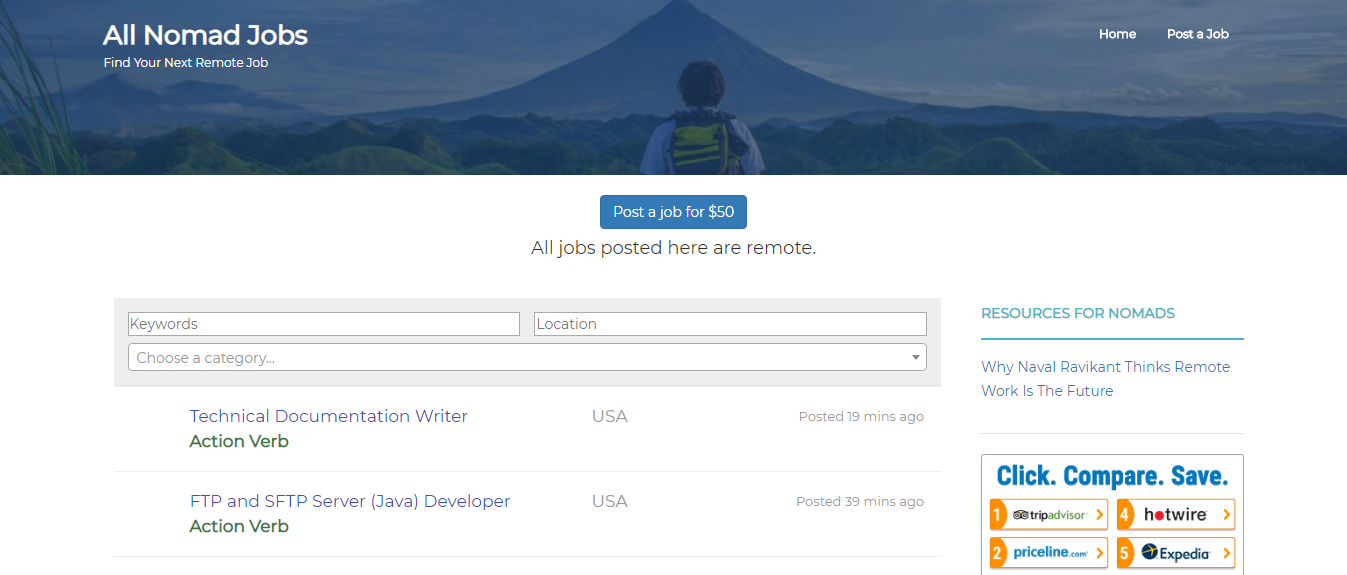
Task: Click the Post a job for $50 button
Action: tap(673, 212)
